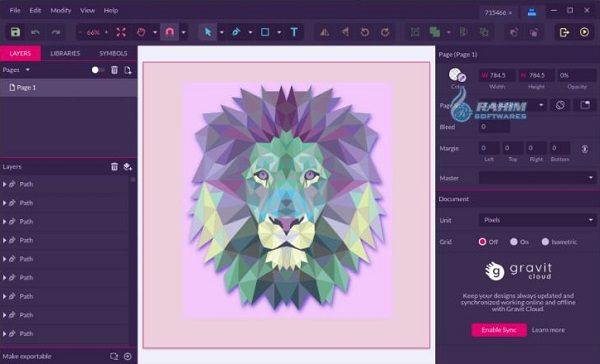Viewport: 600px width, 364px height.
Task: Undo the last action
Action: click(35, 33)
